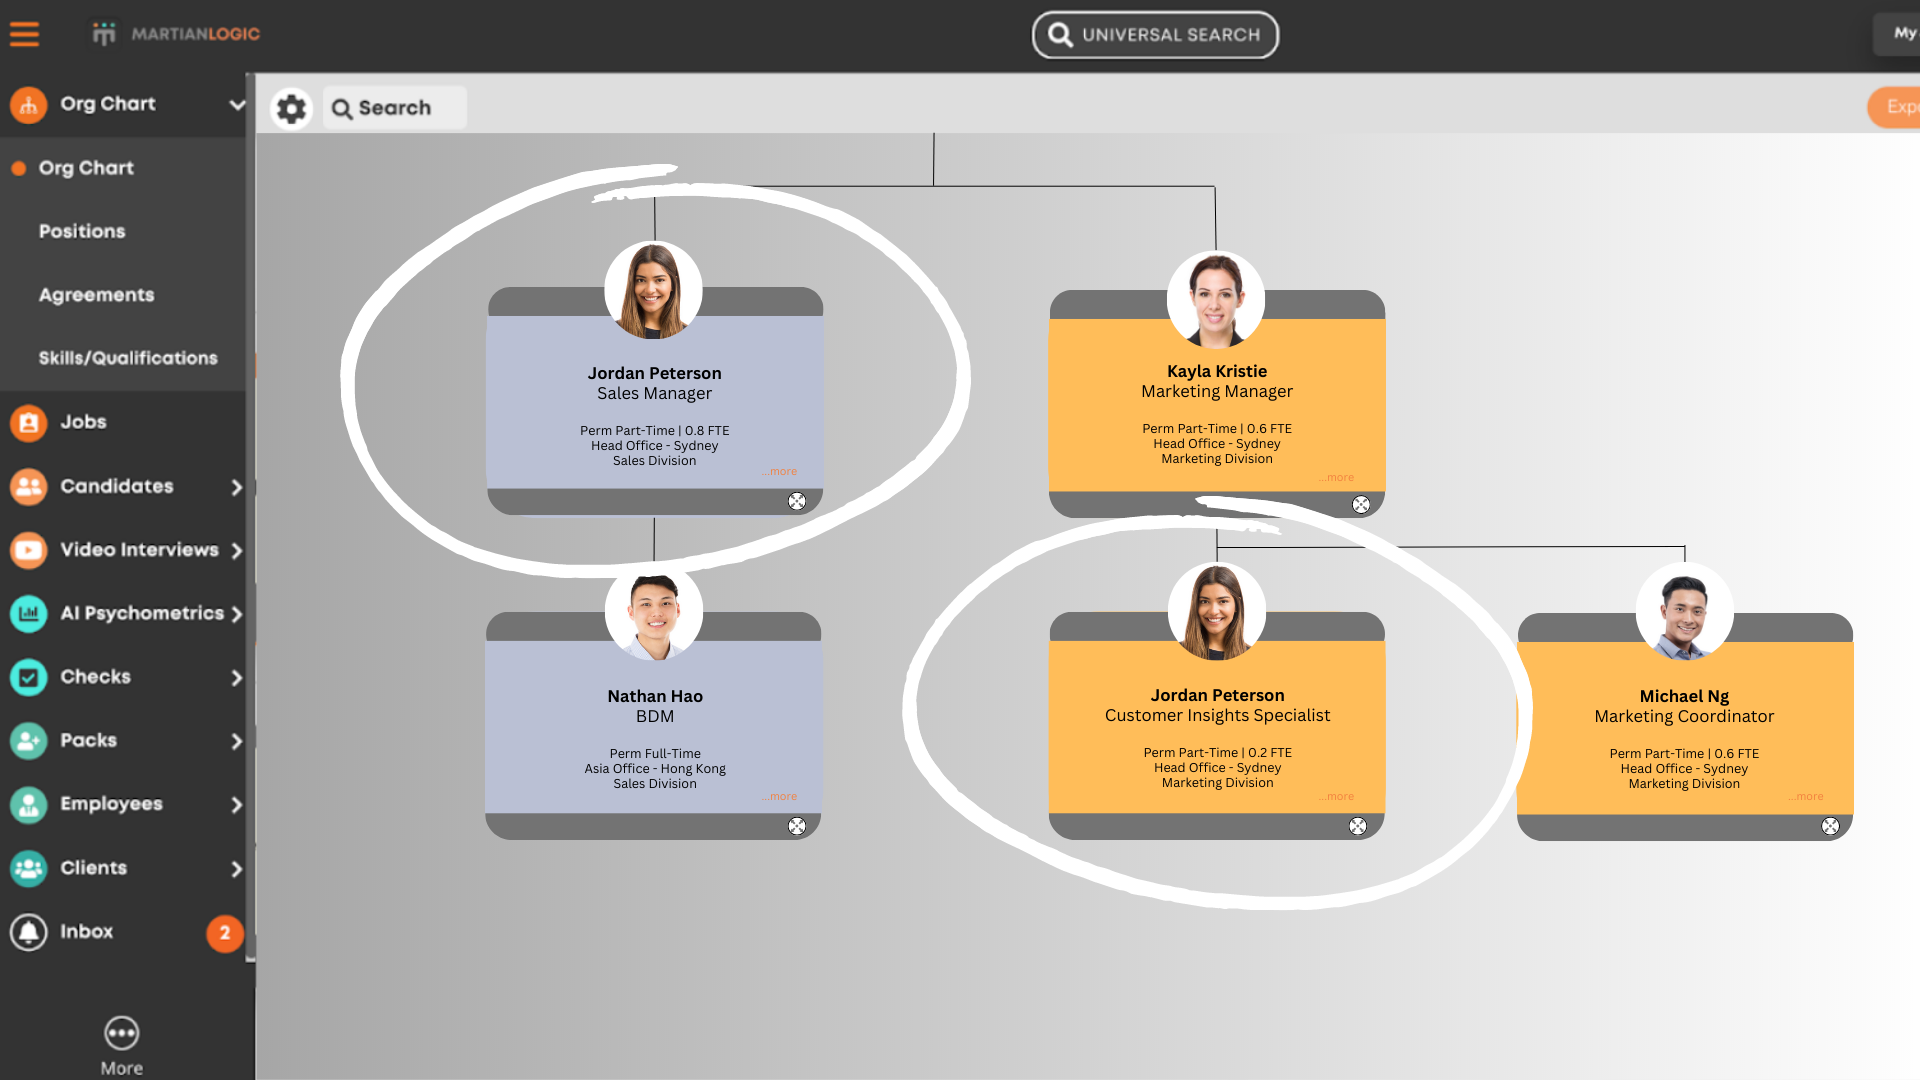Select the Jobs sidebar icon
1920x1080 pixels.
(x=27, y=423)
